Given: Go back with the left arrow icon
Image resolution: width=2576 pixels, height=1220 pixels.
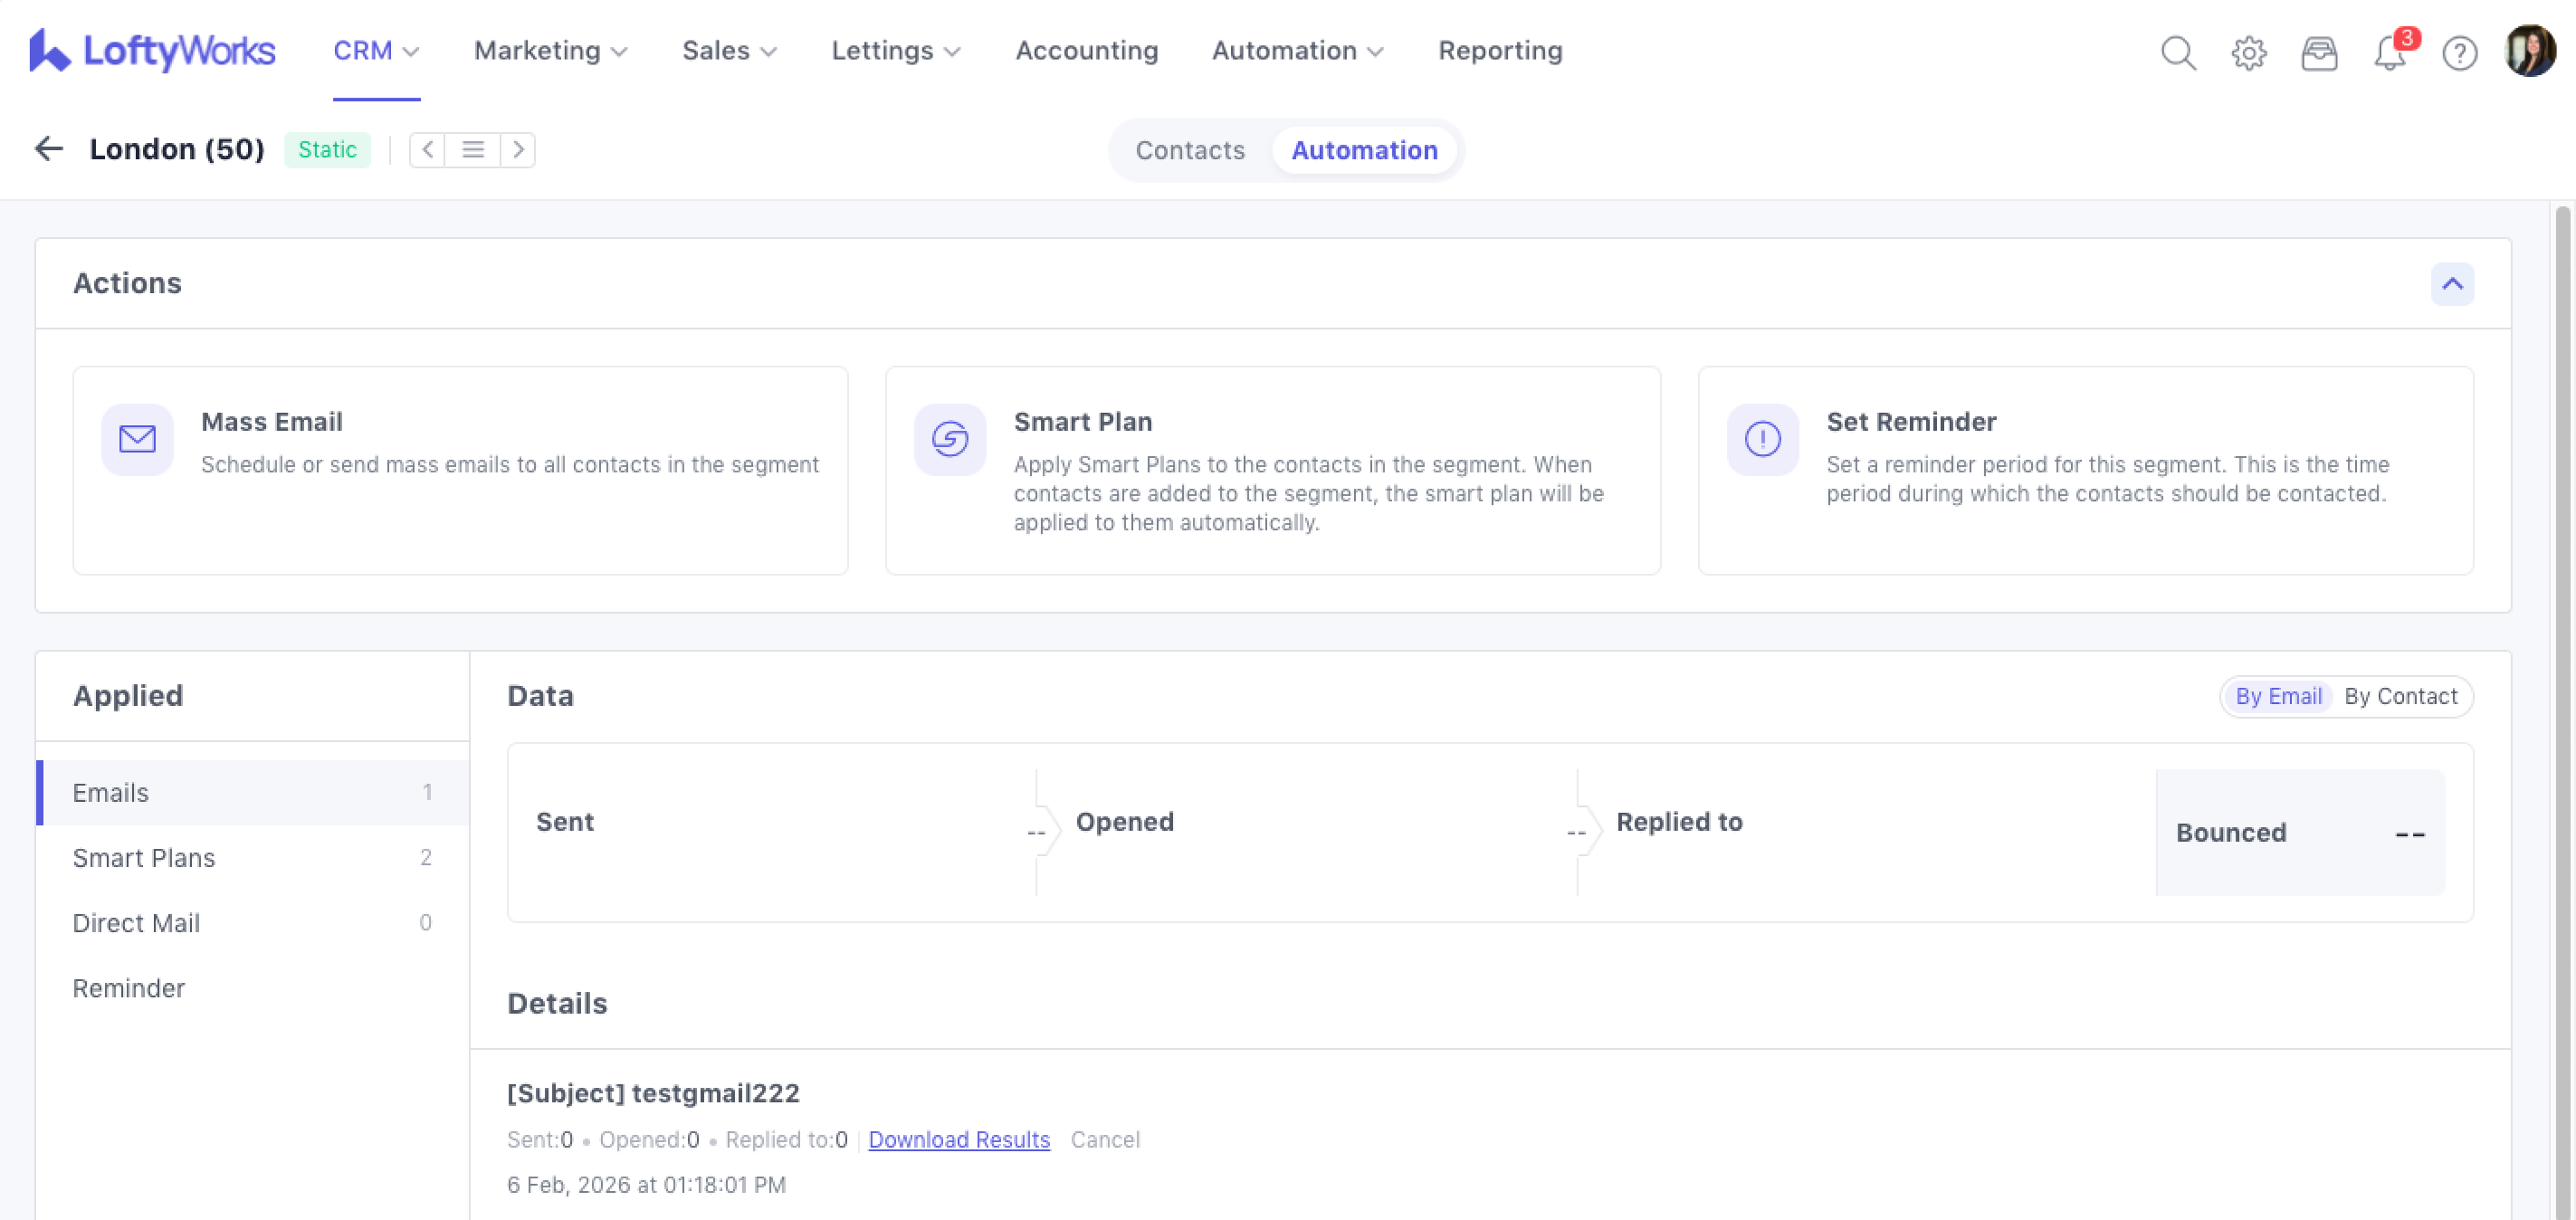Looking at the screenshot, I should pyautogui.click(x=48, y=149).
